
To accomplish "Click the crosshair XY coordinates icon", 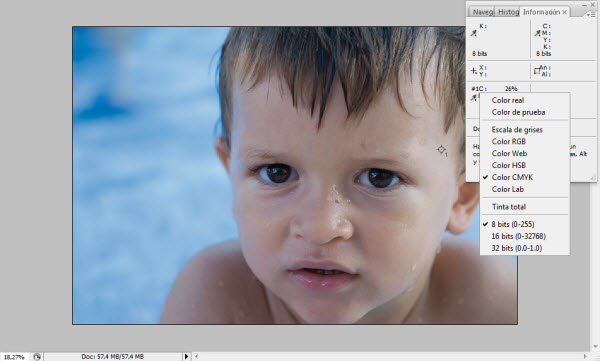I will pos(474,70).
